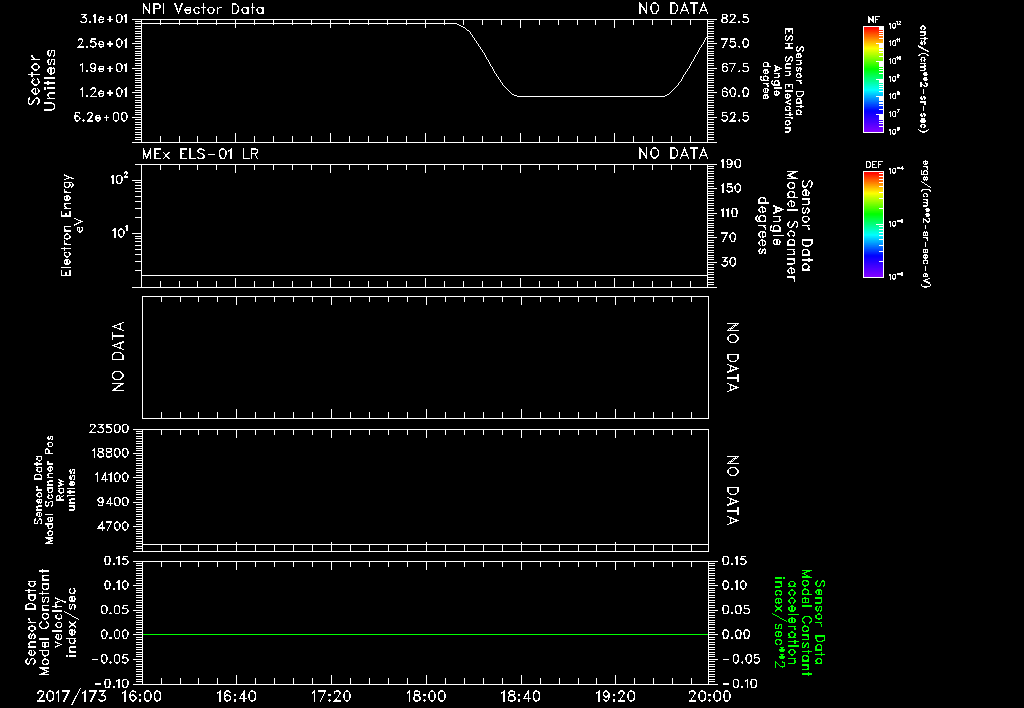Image resolution: width=1024 pixels, height=708 pixels.
Task: Click the '82.5' elevation angle tick
Action: coord(735,19)
